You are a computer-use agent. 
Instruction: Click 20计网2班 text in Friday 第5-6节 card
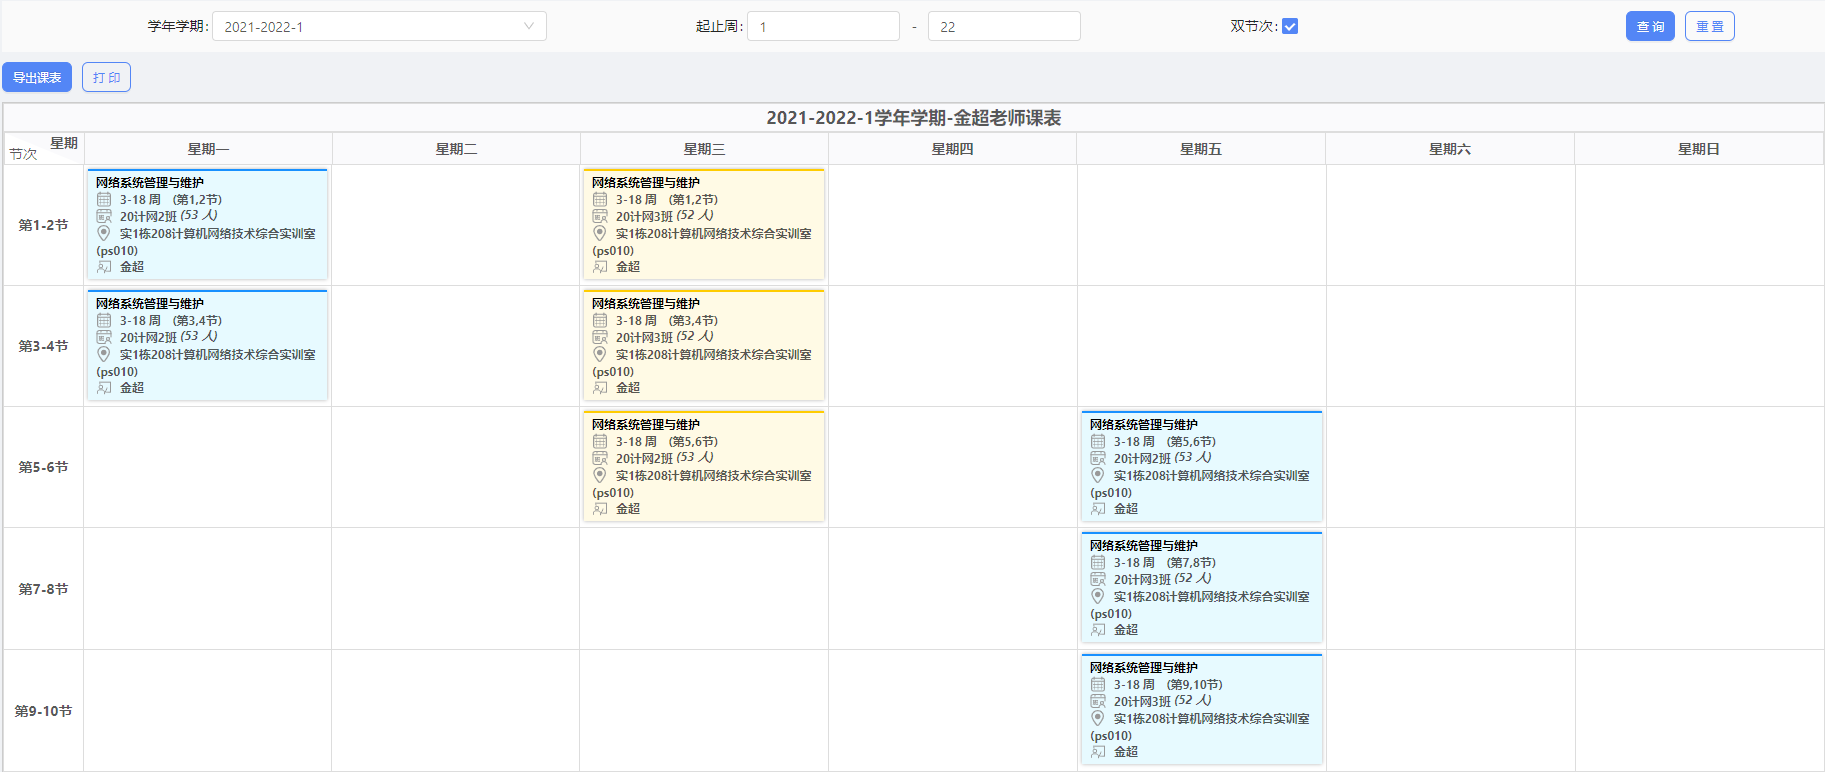[x=1142, y=458]
